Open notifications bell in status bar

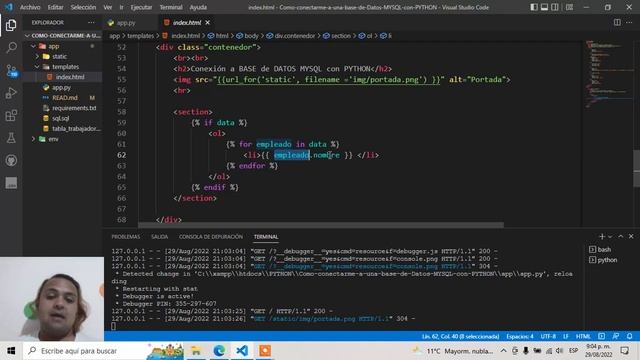[x=630, y=336]
